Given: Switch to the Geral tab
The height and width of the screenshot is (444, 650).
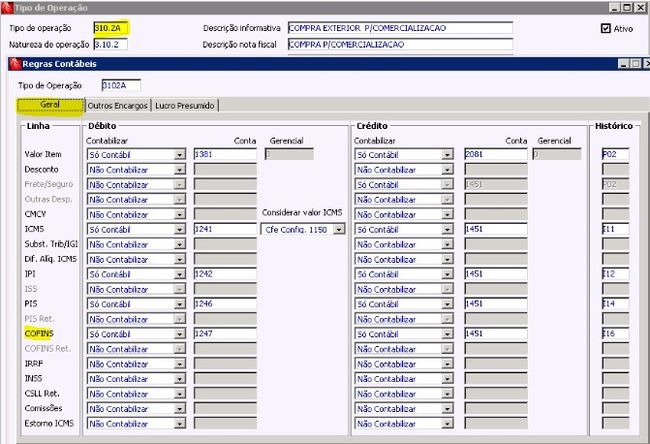Looking at the screenshot, I should (50, 105).
